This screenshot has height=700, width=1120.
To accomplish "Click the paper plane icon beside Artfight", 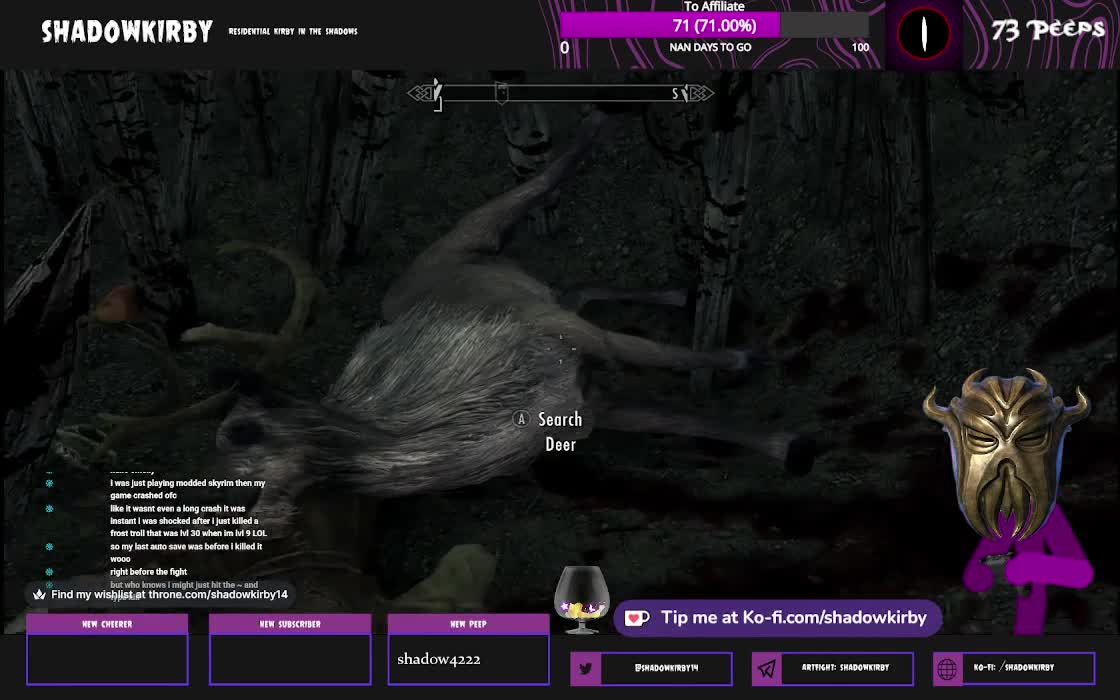I will (x=766, y=669).
